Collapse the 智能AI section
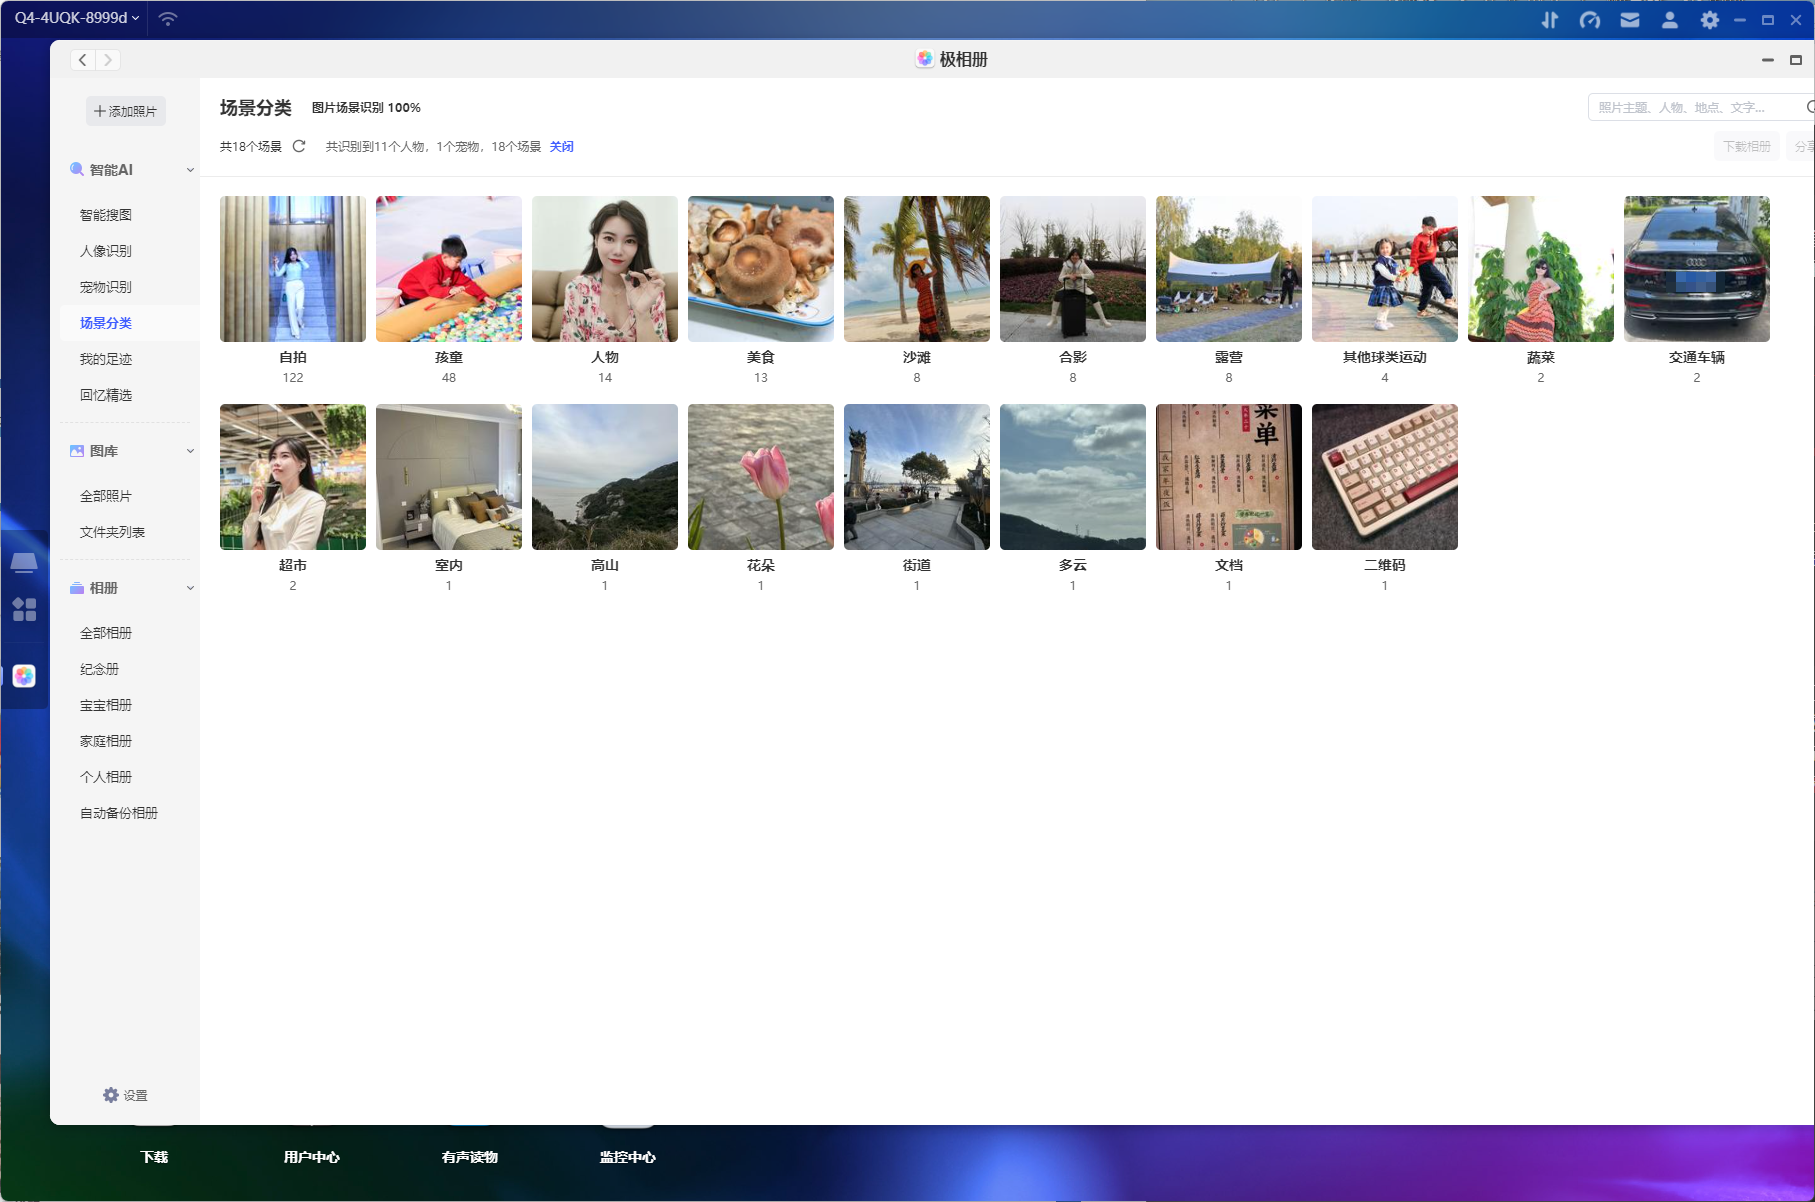Image resolution: width=1815 pixels, height=1202 pixels. tap(190, 170)
